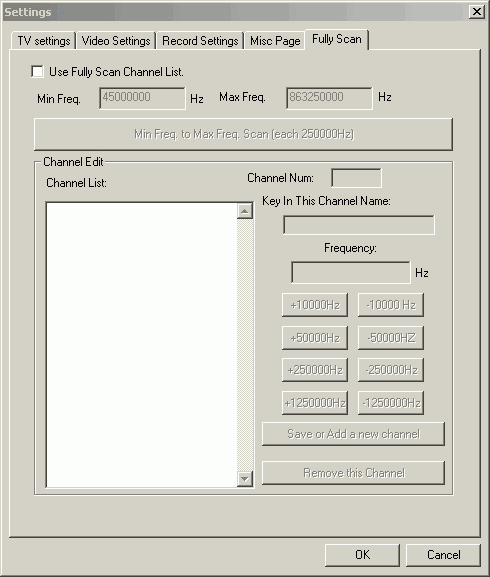Open the Video Settings tab
490x577 pixels.
coord(116,40)
